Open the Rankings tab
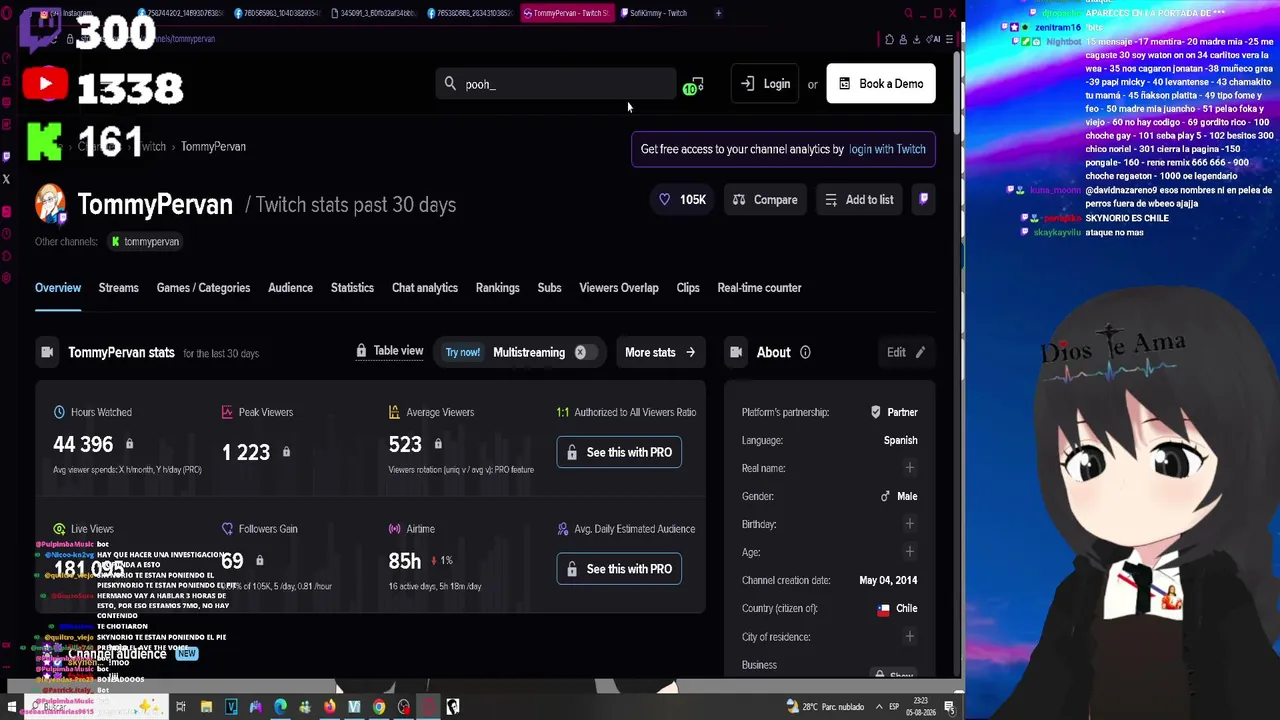The image size is (1280, 720). pos(497,288)
